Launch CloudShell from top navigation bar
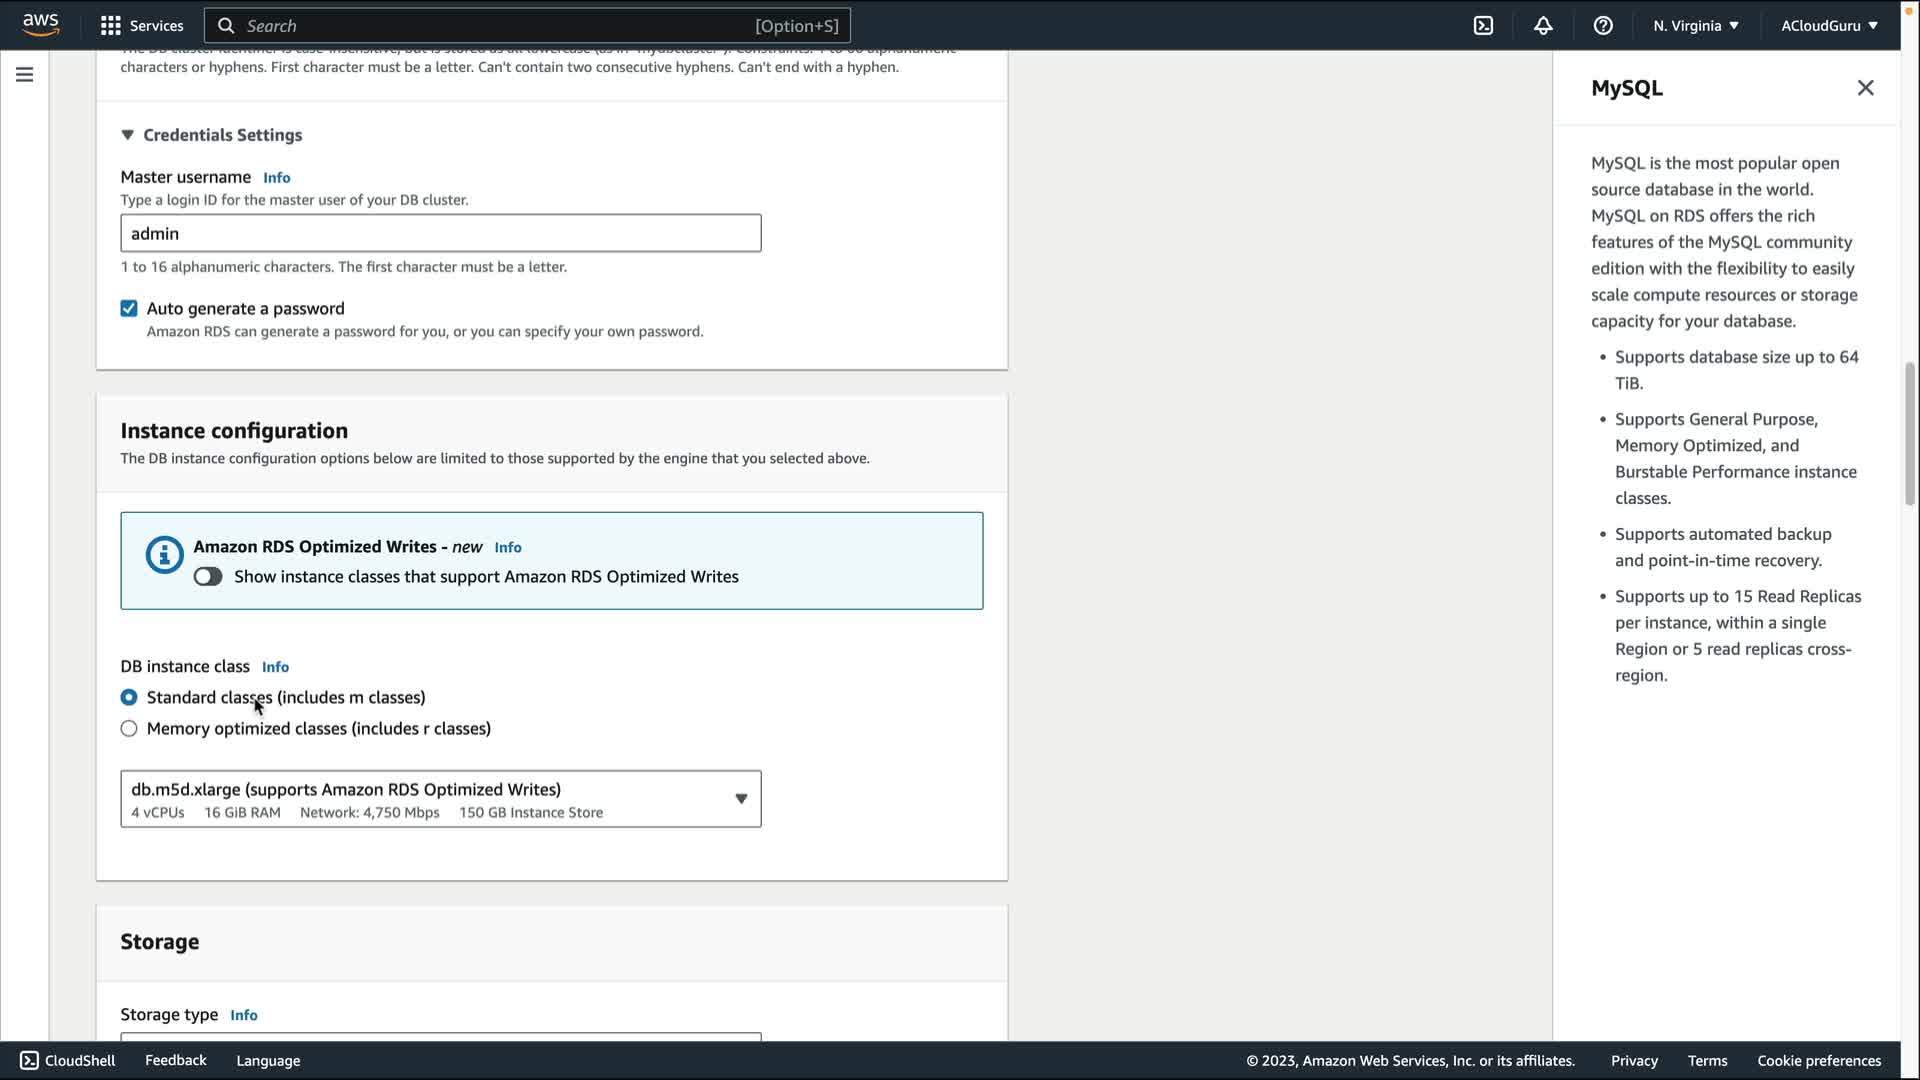 point(1483,26)
